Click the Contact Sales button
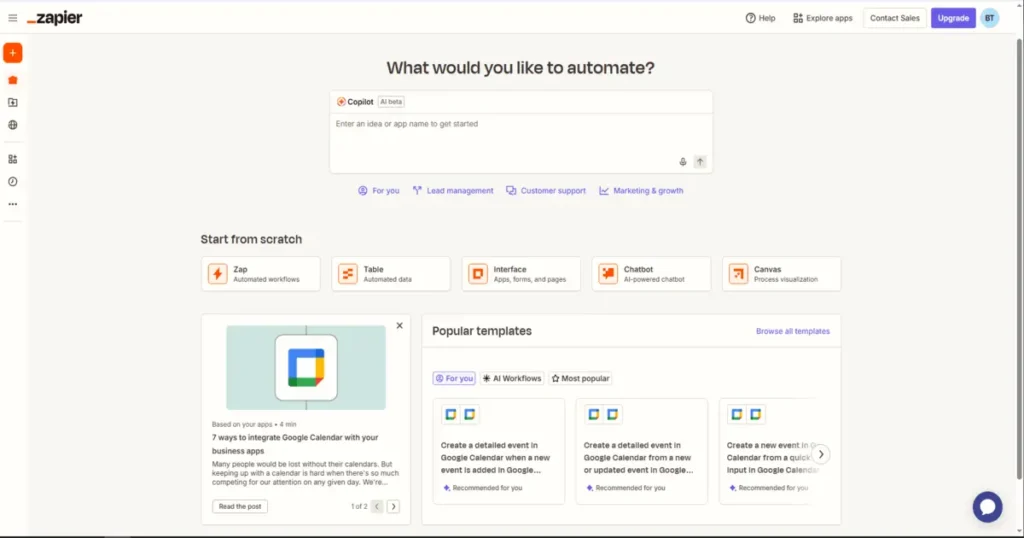 pyautogui.click(x=894, y=18)
